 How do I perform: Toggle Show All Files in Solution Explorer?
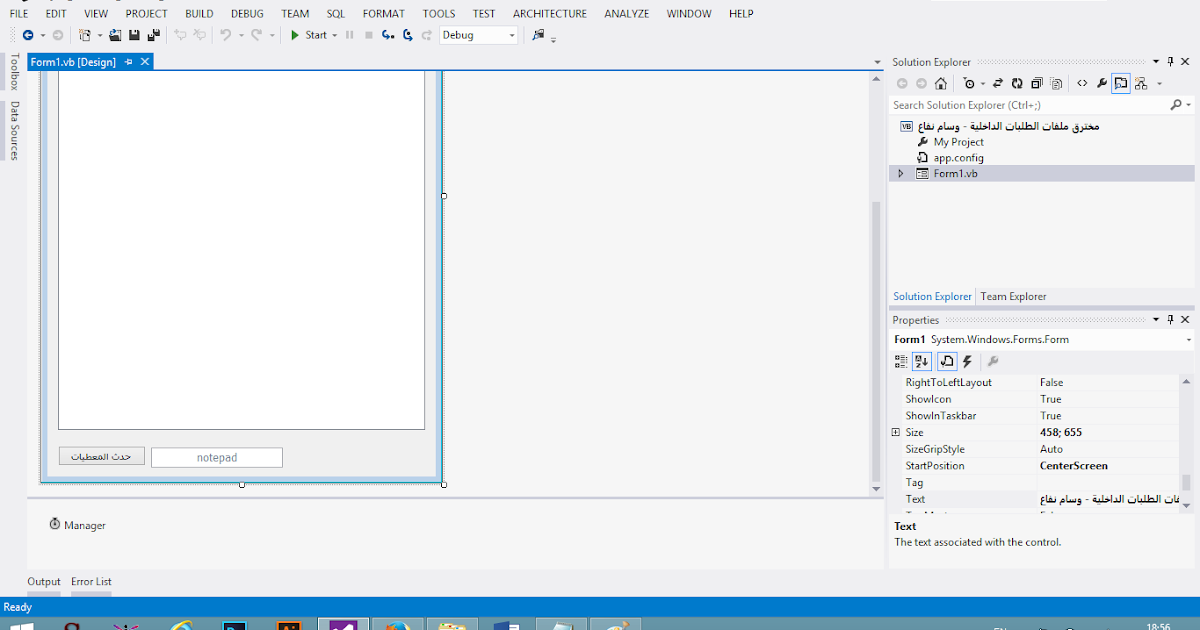[x=1056, y=83]
